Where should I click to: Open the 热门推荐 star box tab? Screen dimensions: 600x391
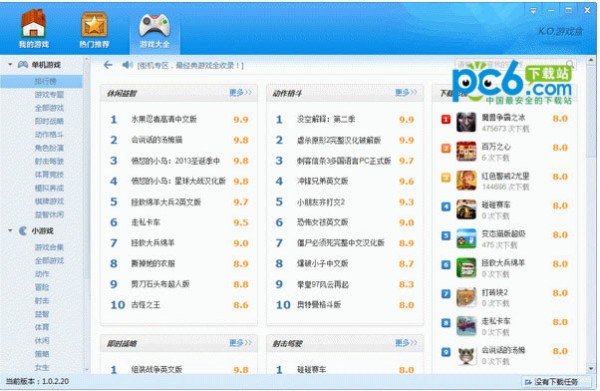pos(94,29)
